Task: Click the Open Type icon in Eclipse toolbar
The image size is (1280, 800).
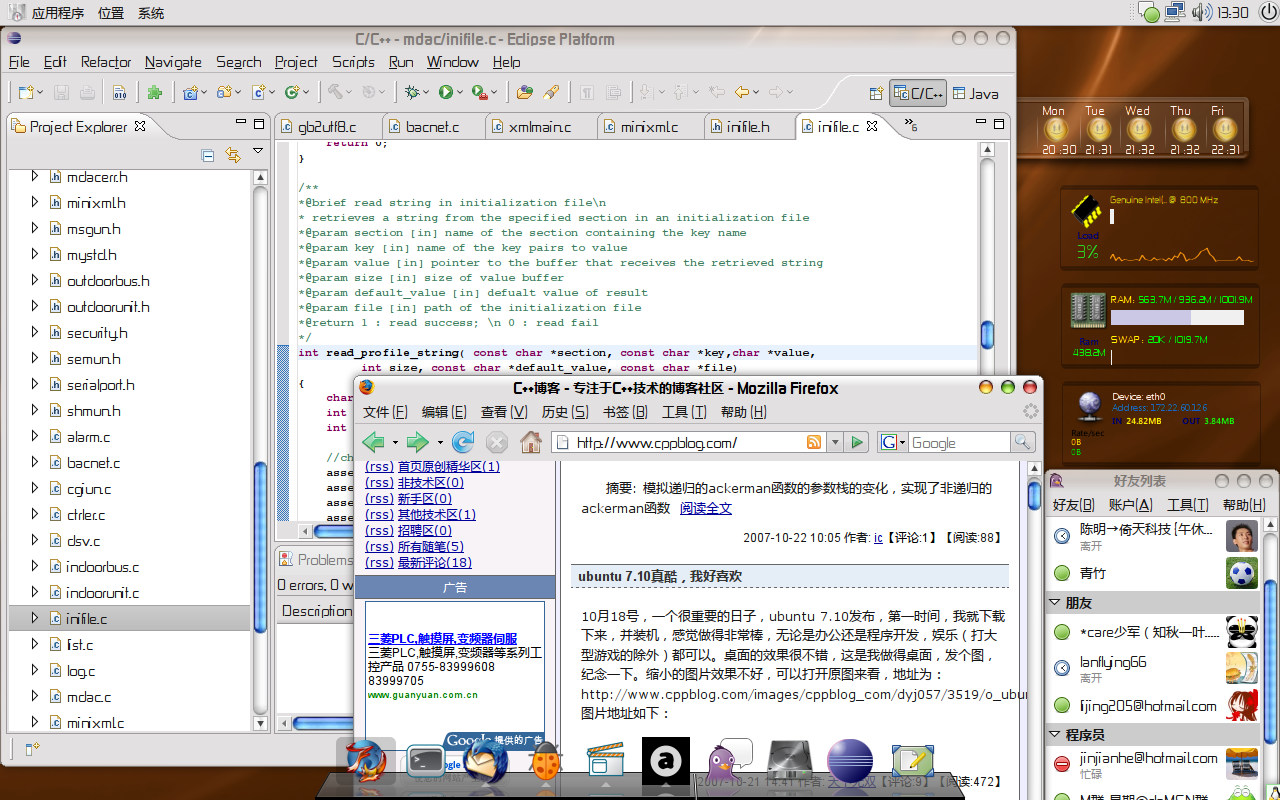Action: pyautogui.click(x=524, y=92)
